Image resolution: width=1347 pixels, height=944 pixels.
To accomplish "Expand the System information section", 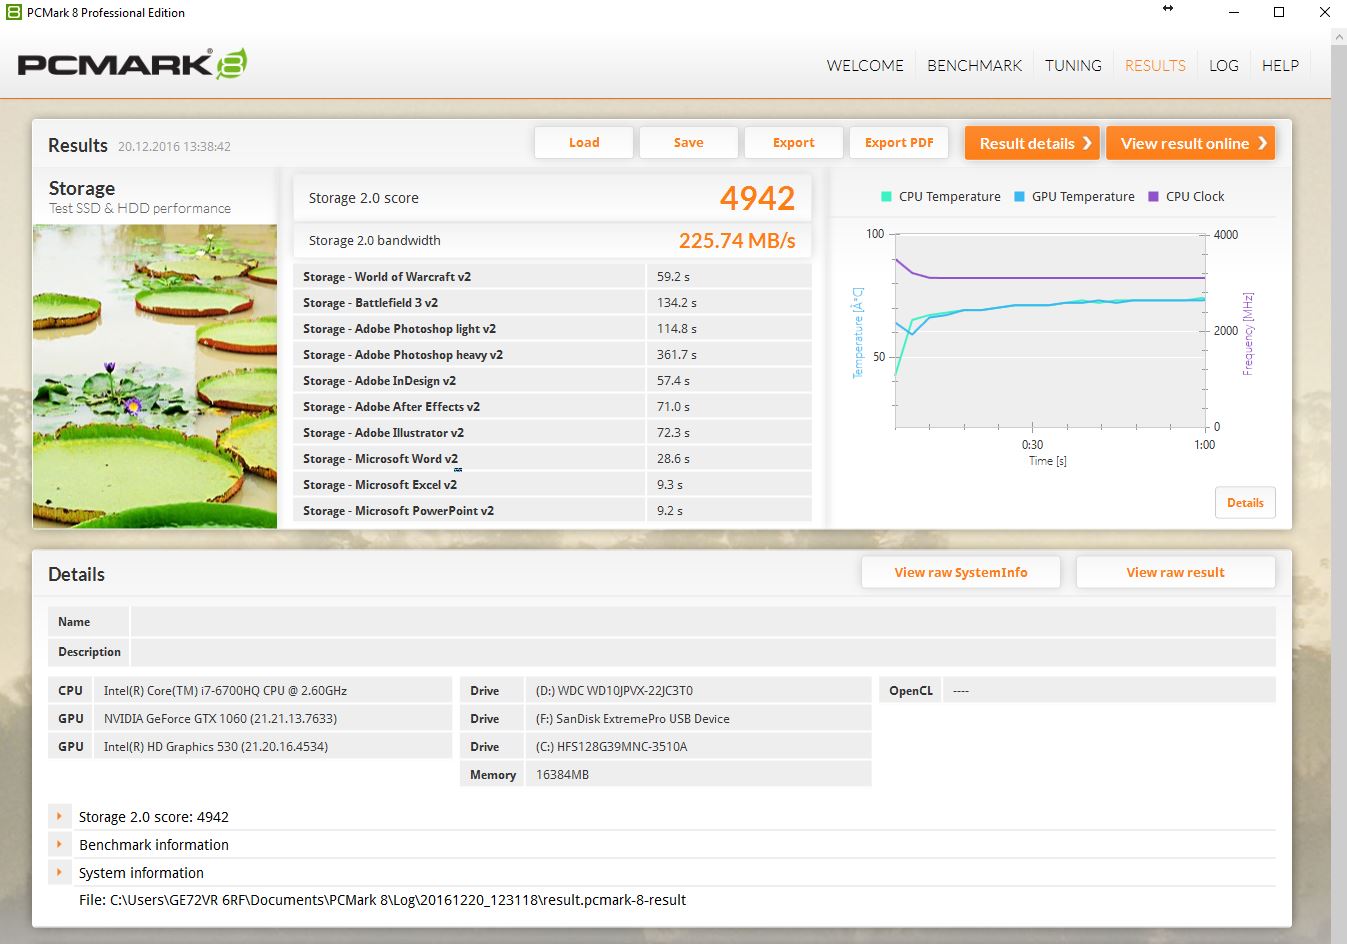I will [x=60, y=873].
